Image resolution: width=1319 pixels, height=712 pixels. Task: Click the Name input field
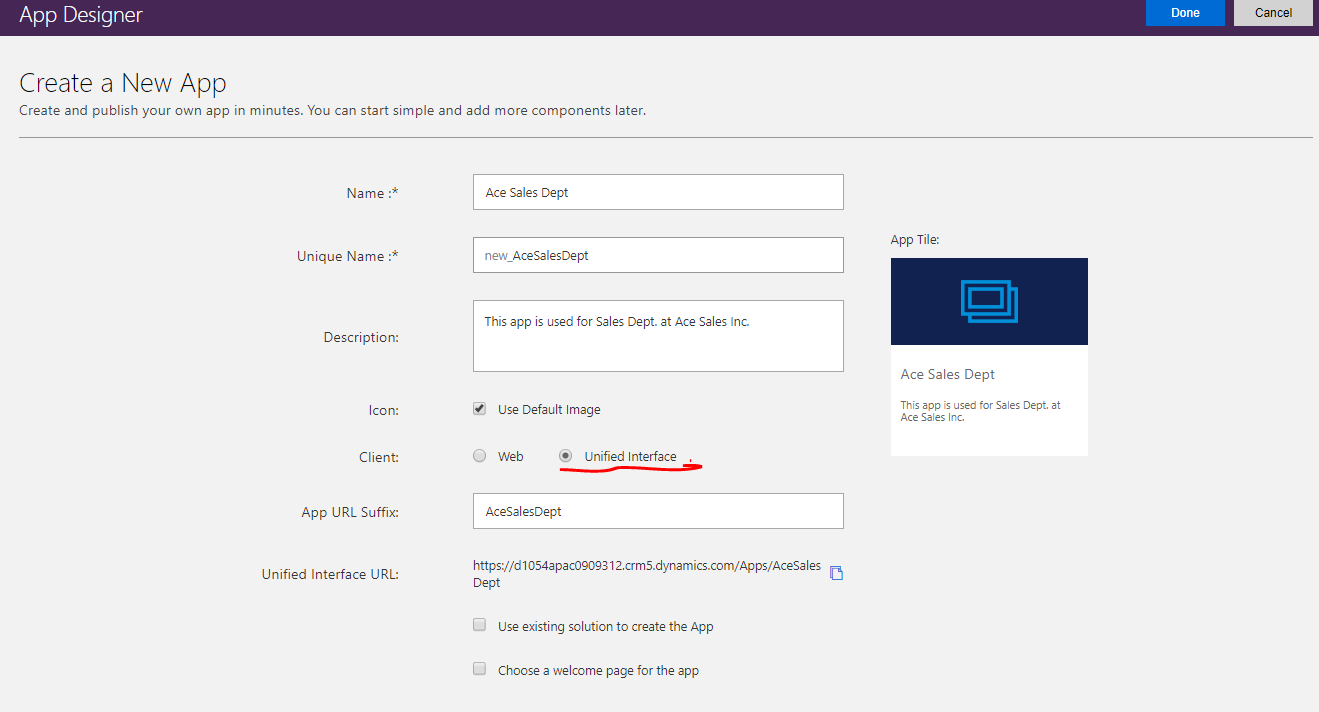coord(658,192)
